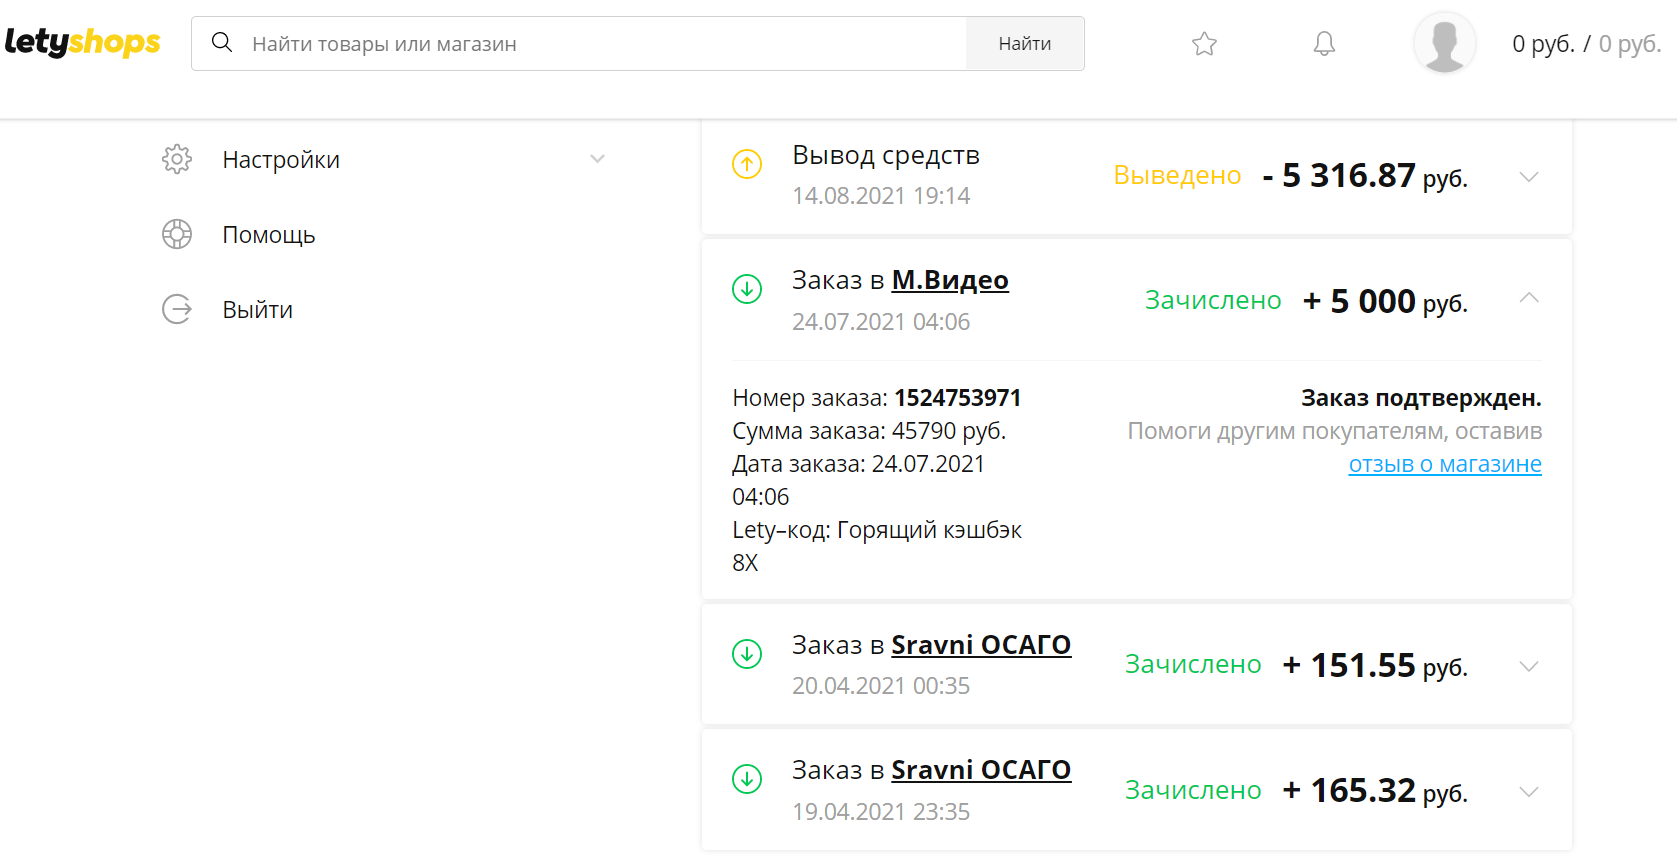
Task: Open the M.Видео store link
Action: 949,280
